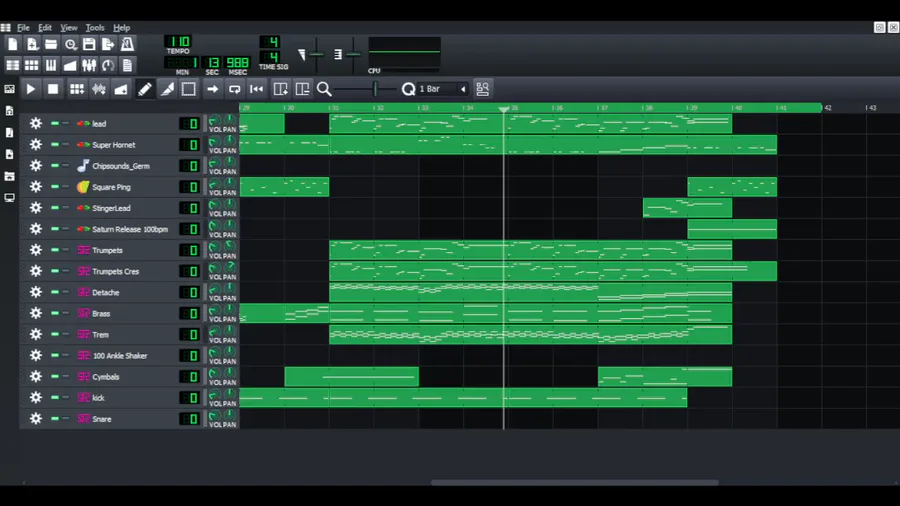Viewport: 900px width, 506px height.
Task: Open the Brass track gear menu
Action: 36,313
